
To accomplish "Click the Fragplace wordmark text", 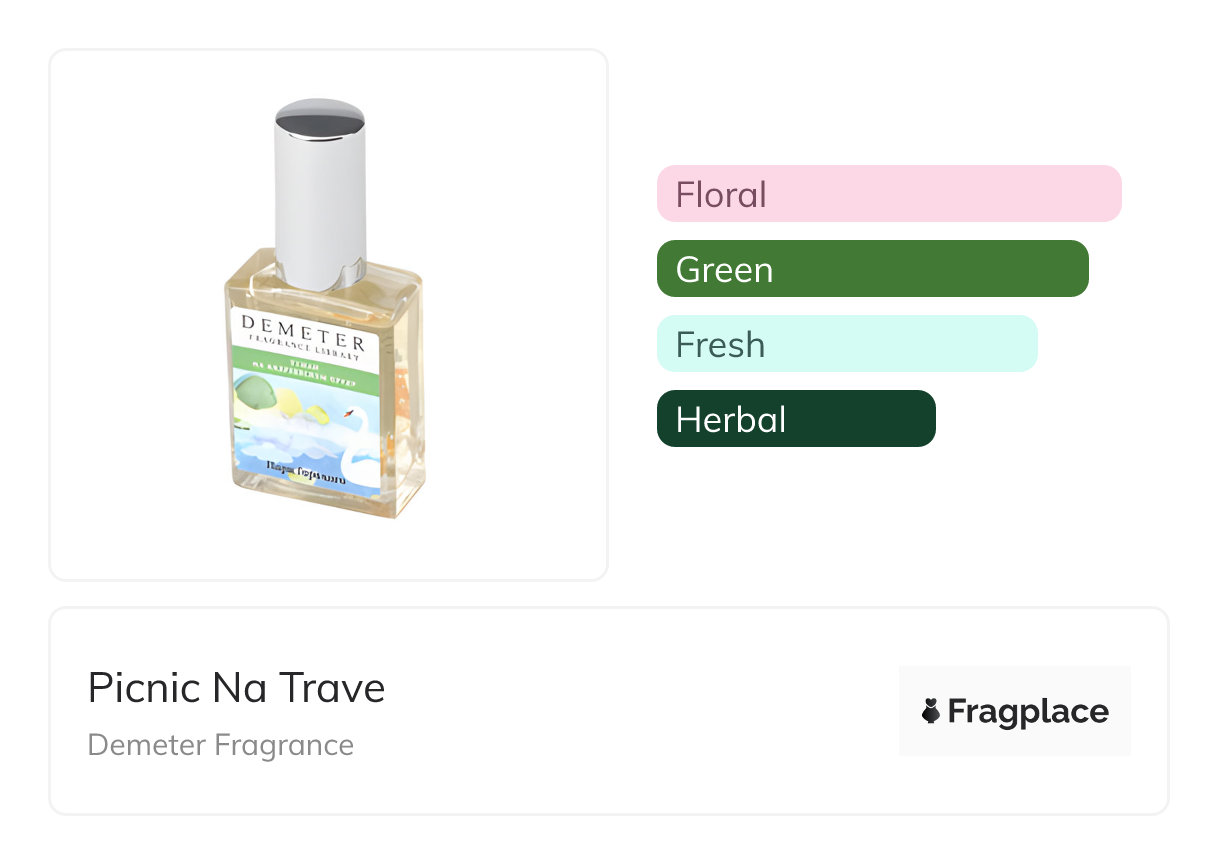I will click(1028, 711).
